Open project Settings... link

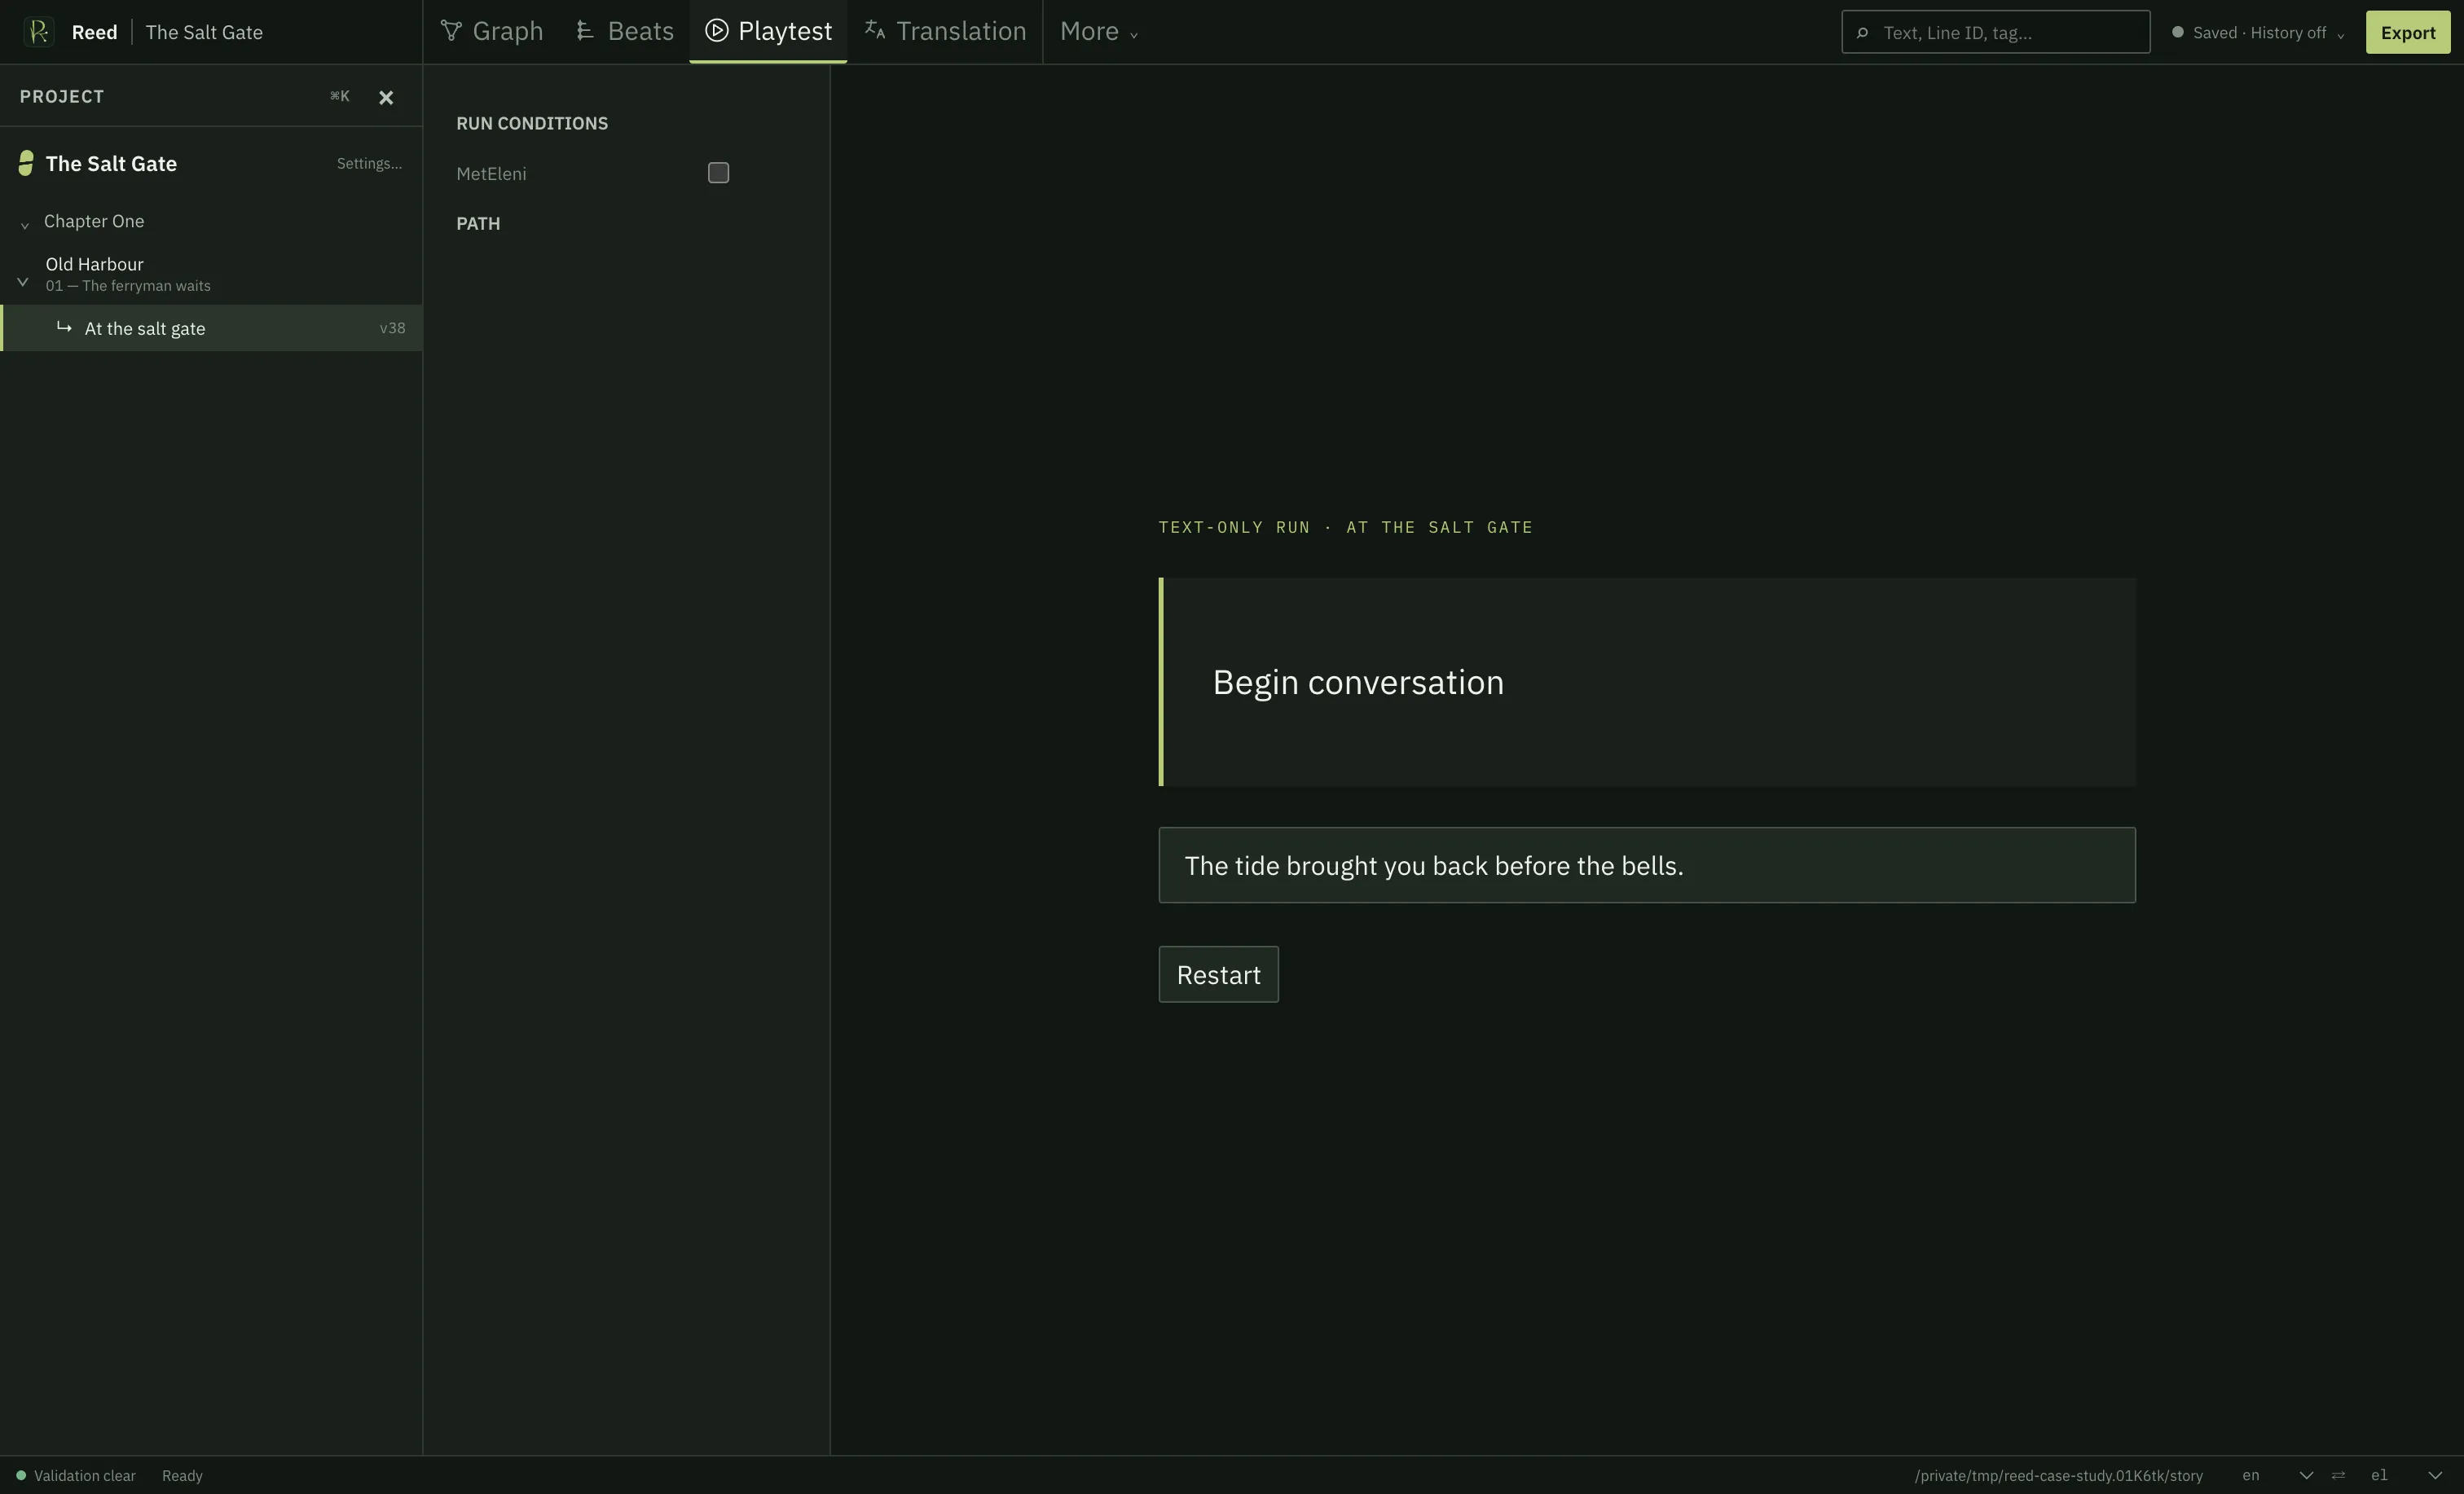369,163
